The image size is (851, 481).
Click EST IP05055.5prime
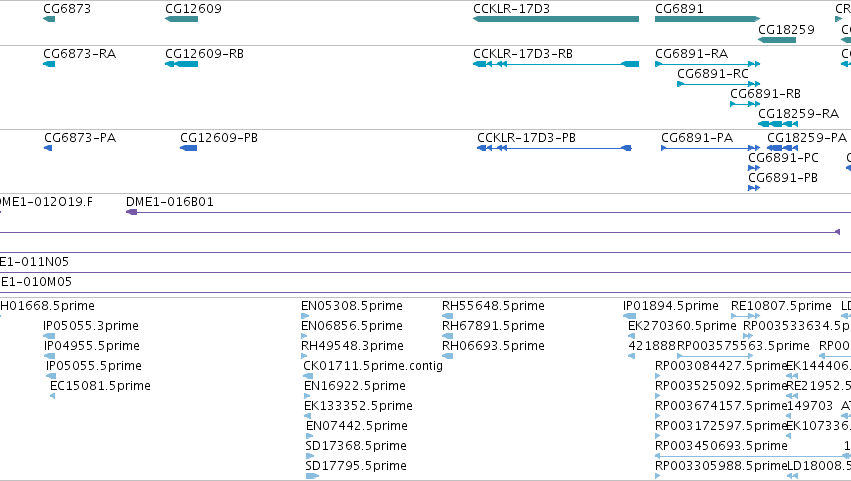pos(51,376)
